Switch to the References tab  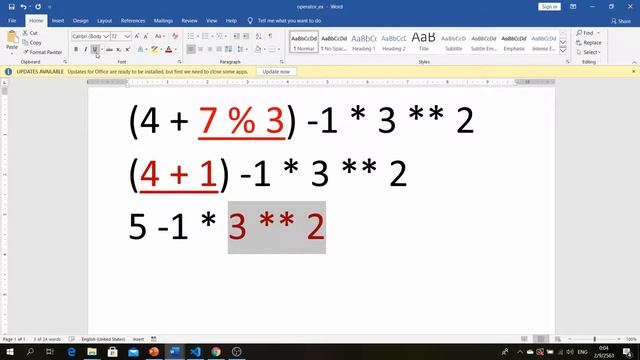pyautogui.click(x=133, y=20)
